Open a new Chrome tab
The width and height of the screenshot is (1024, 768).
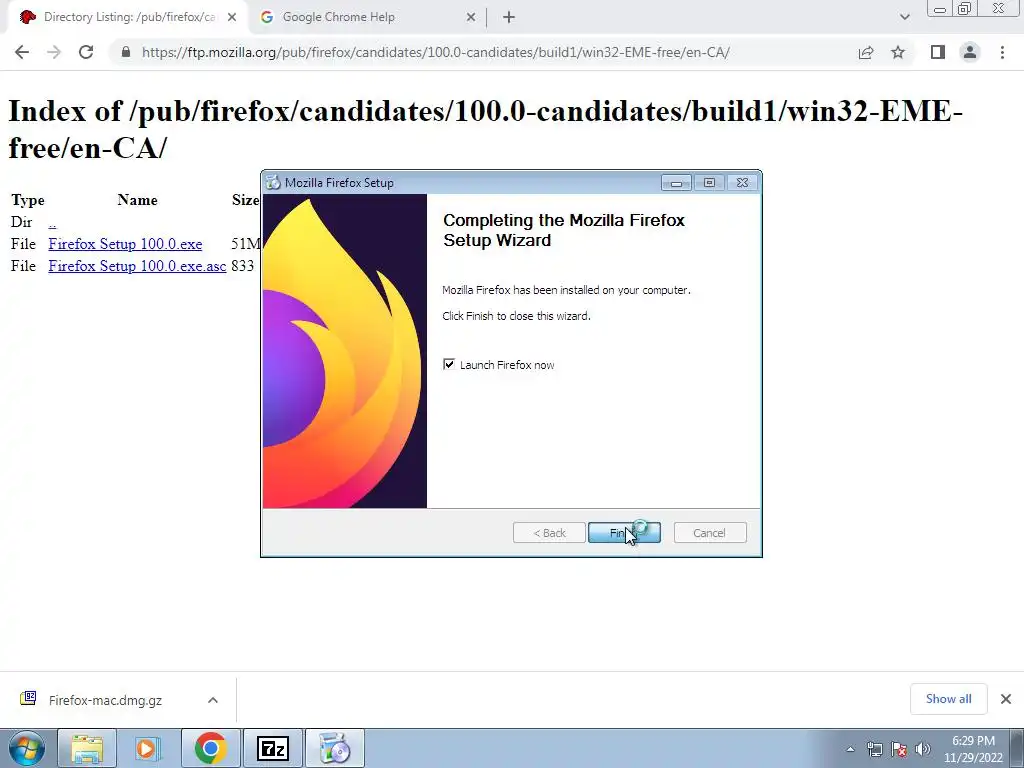tap(509, 18)
